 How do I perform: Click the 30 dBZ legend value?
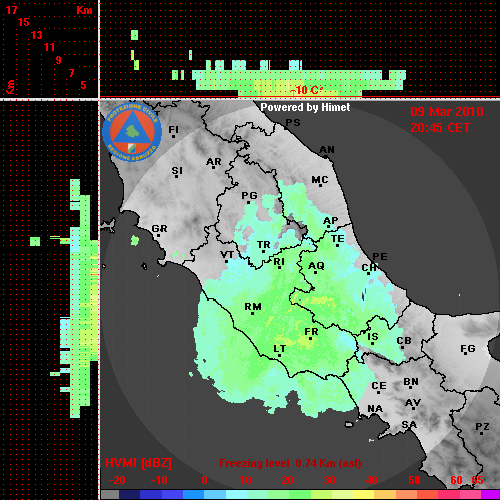point(329,480)
